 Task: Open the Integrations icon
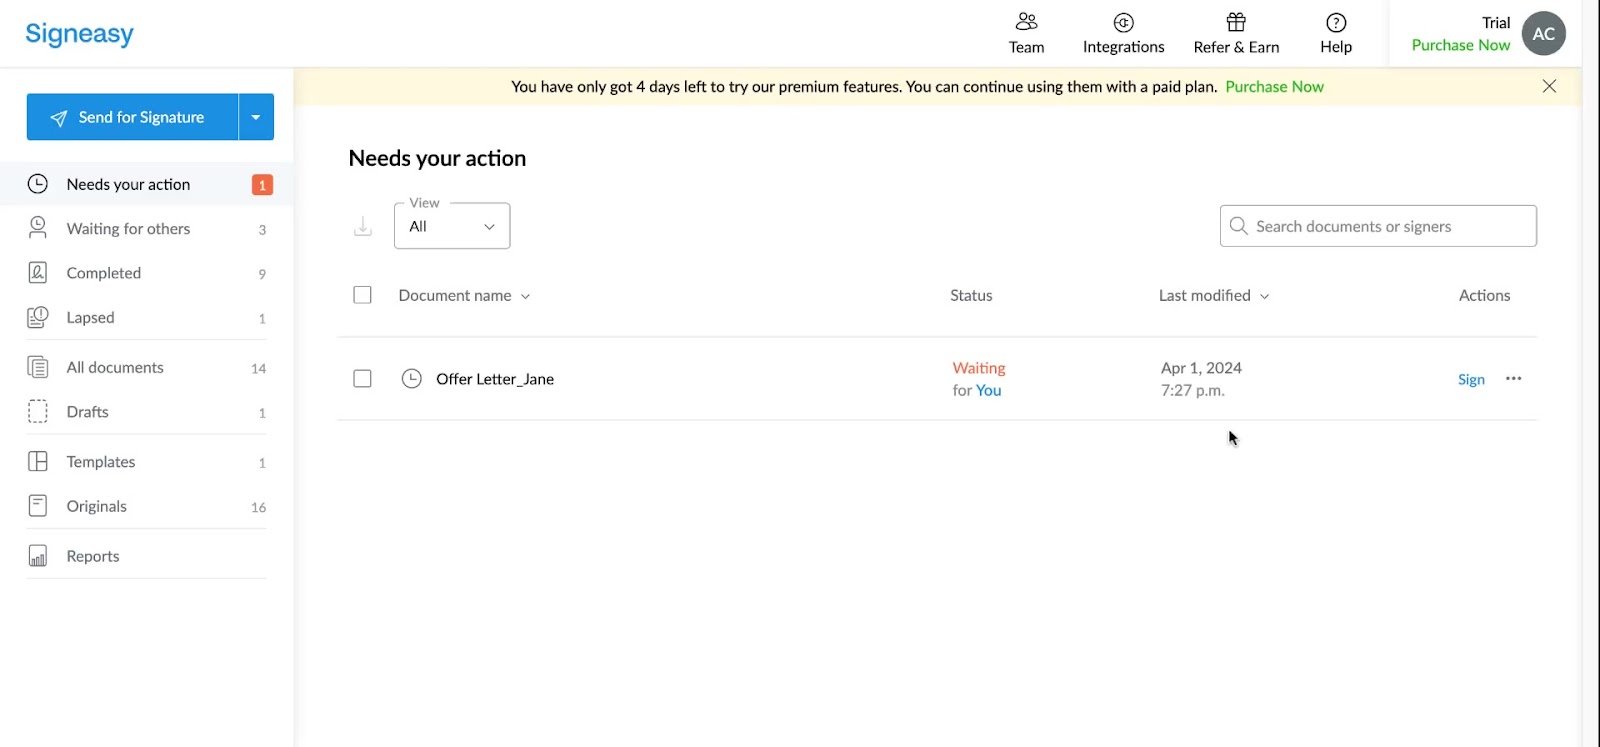1123,22
